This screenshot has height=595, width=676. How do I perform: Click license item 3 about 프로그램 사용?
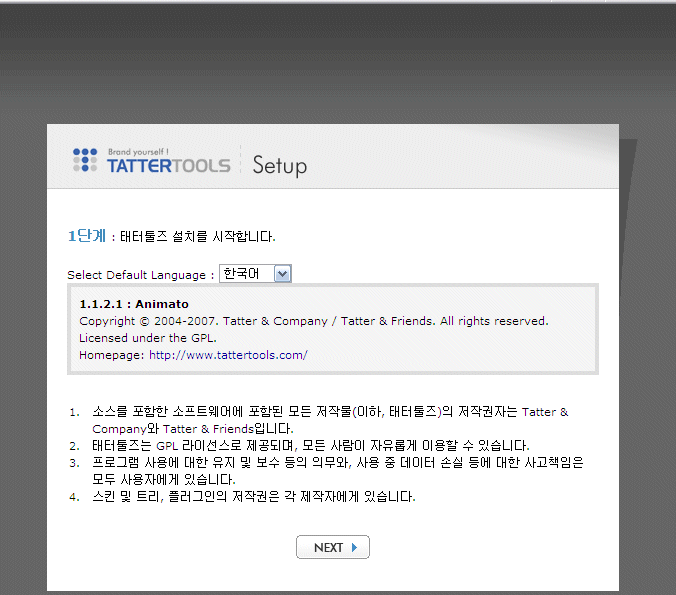click(x=338, y=471)
